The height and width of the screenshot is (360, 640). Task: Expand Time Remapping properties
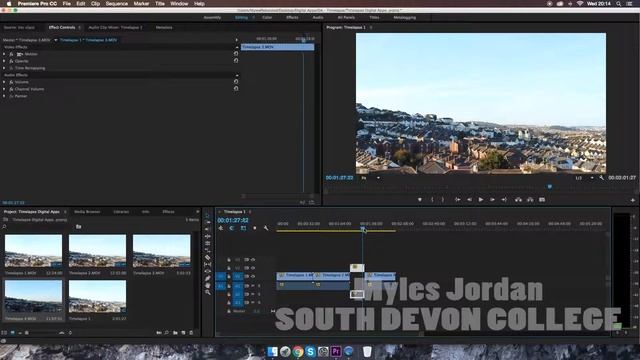(4, 68)
